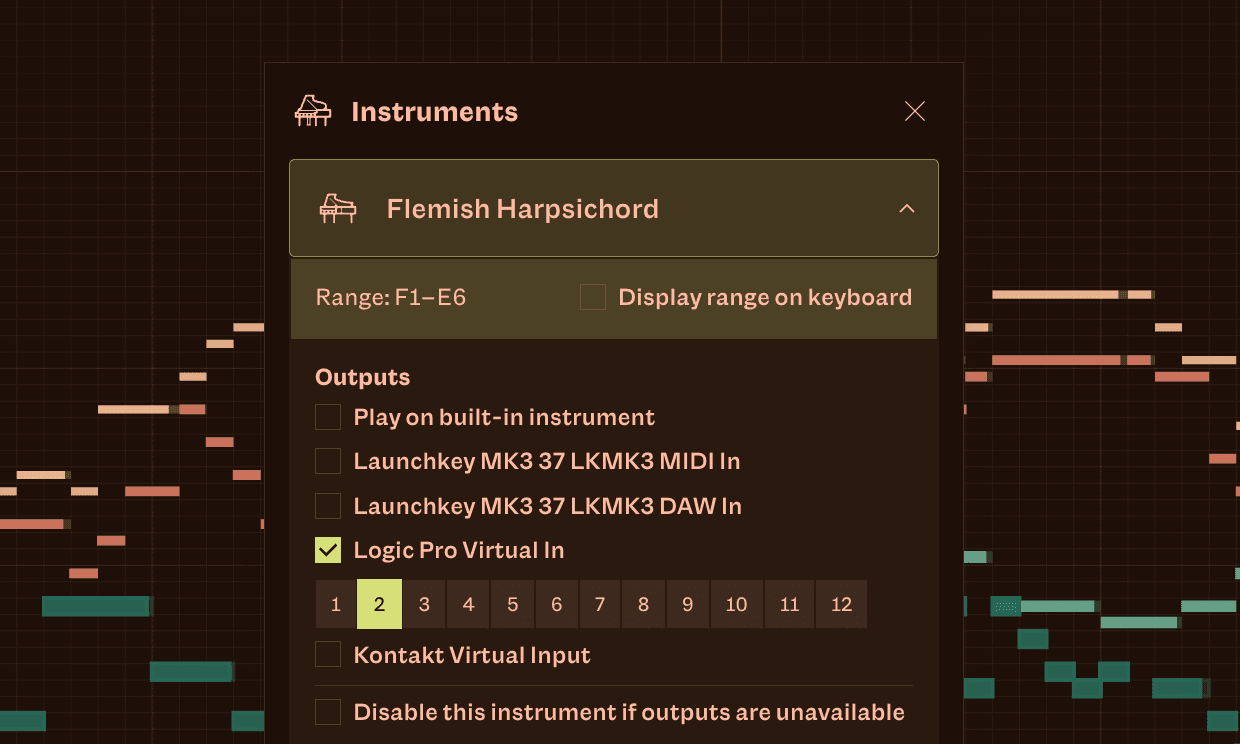
Task: Select highlighted MIDI channel 2
Action: point(379,604)
